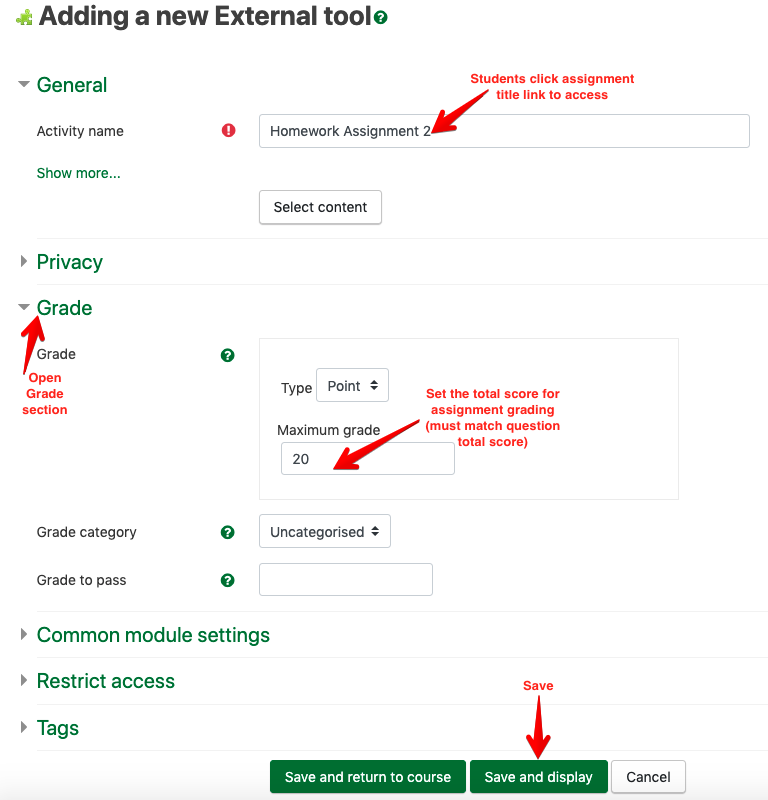The height and width of the screenshot is (800, 768).
Task: Click the Select content button
Action: pos(320,207)
